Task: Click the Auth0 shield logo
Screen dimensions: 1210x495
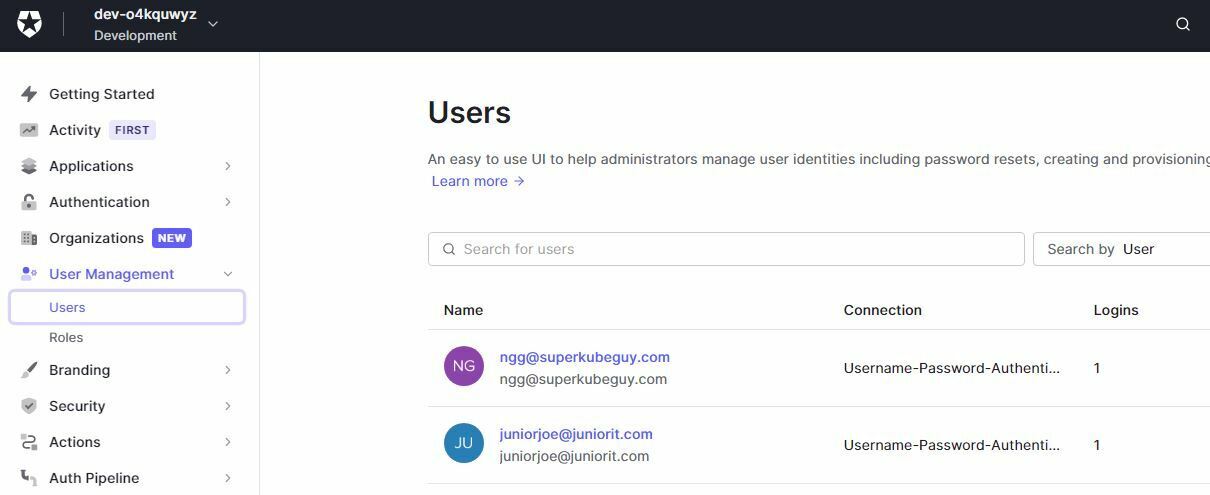Action: tap(30, 25)
